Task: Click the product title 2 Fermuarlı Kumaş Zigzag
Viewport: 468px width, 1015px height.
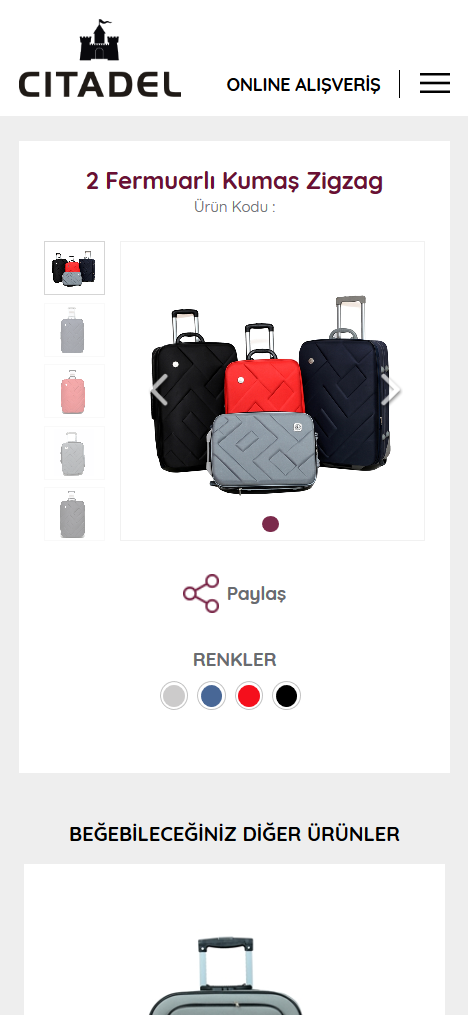Action: (x=234, y=181)
